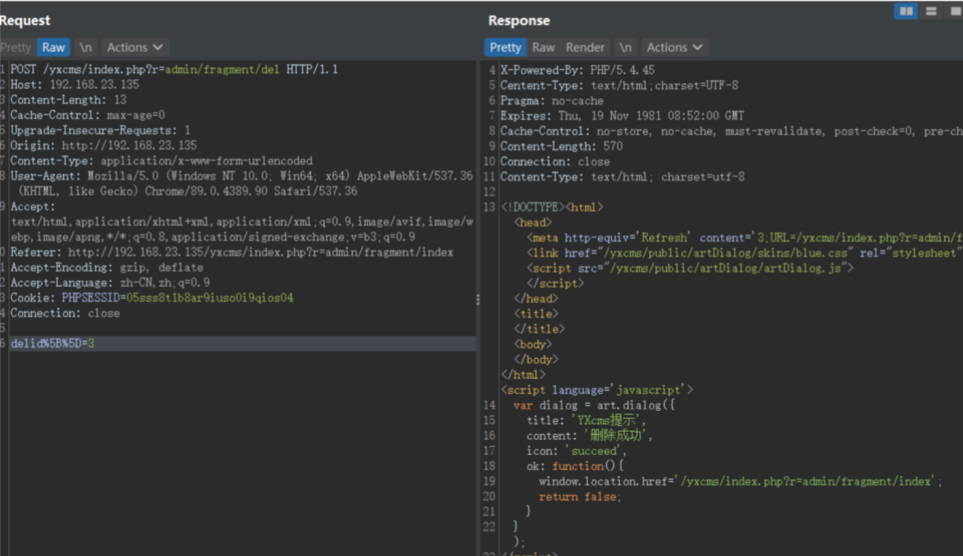Click the return false; line

pyautogui.click(x=580, y=497)
